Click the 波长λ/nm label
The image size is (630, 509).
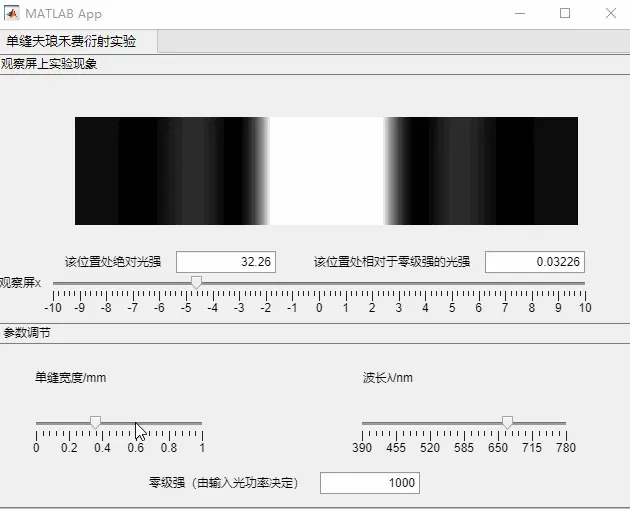coord(387,378)
